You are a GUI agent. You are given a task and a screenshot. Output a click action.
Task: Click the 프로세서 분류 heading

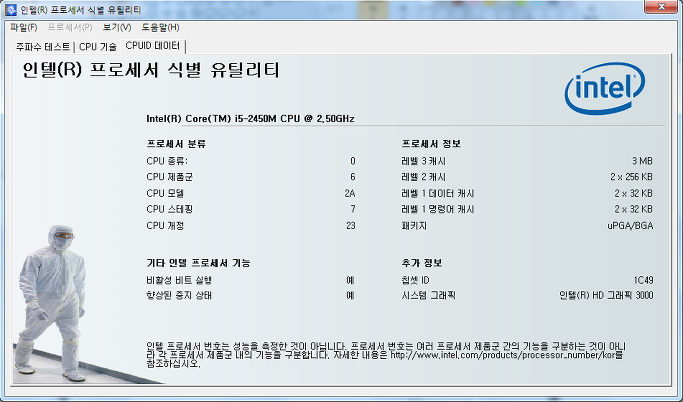tap(176, 144)
